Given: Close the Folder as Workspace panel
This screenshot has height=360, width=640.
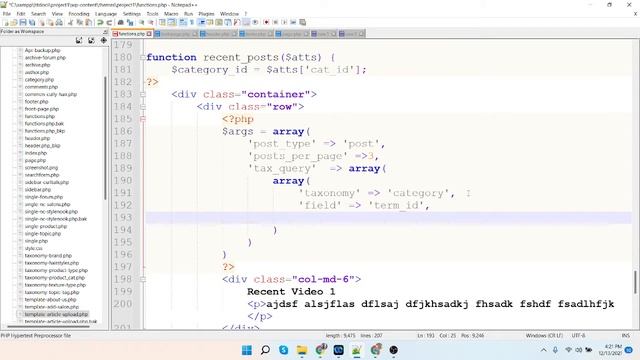Looking at the screenshot, I should click(x=105, y=31).
